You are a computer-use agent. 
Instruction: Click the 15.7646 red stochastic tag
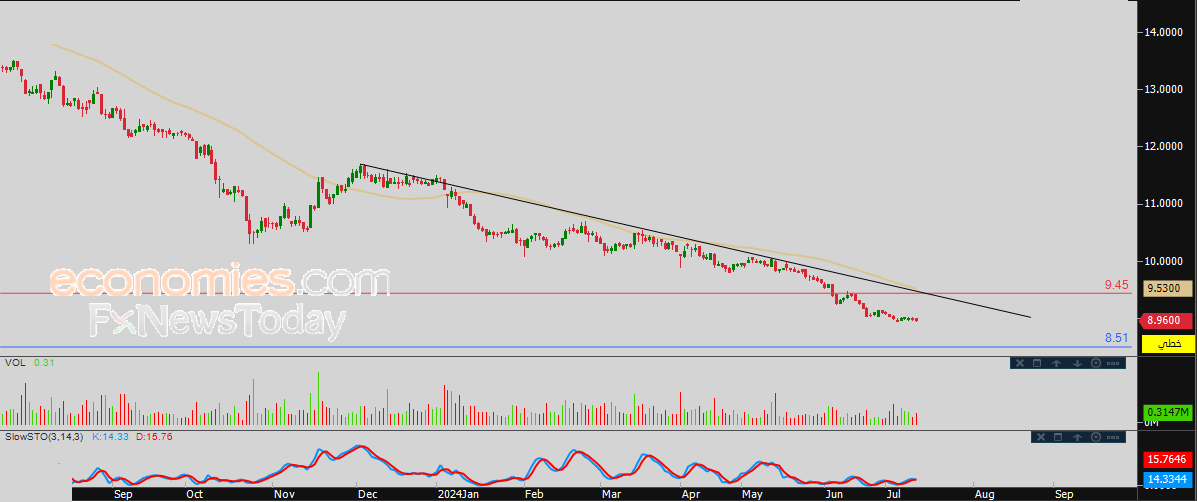pos(1167,460)
